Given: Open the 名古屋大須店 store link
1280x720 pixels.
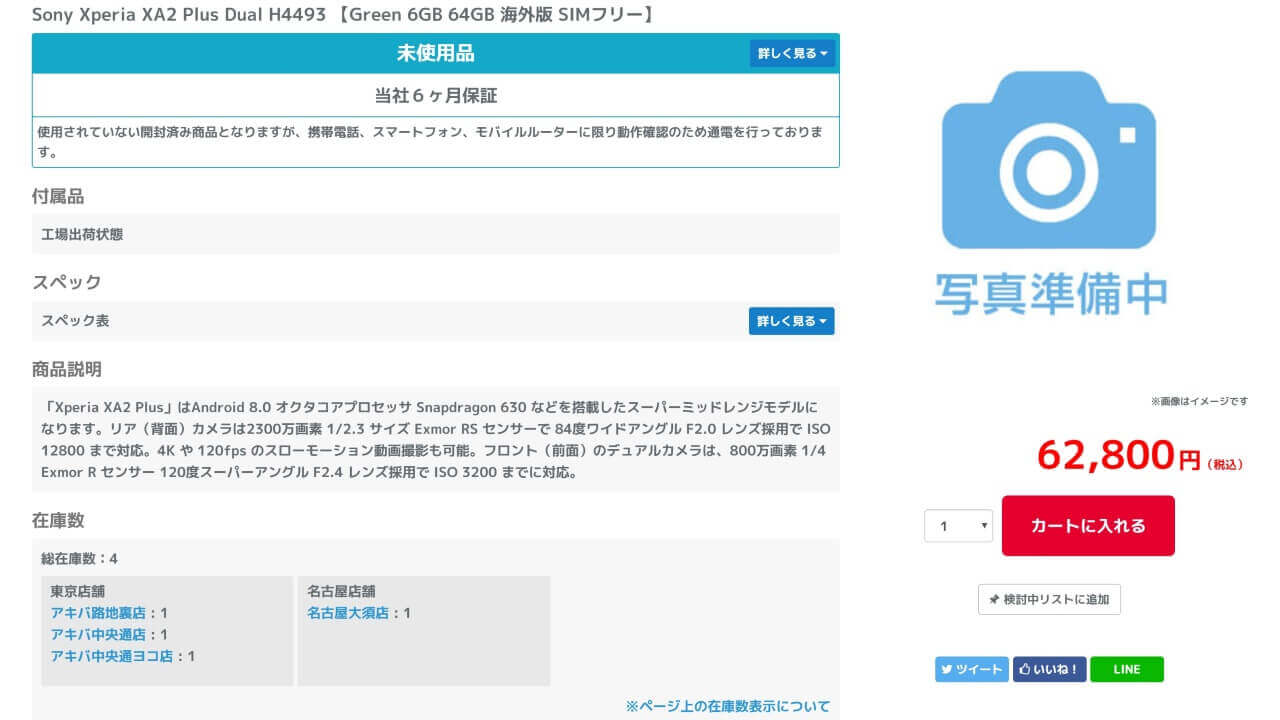Looking at the screenshot, I should 348,613.
